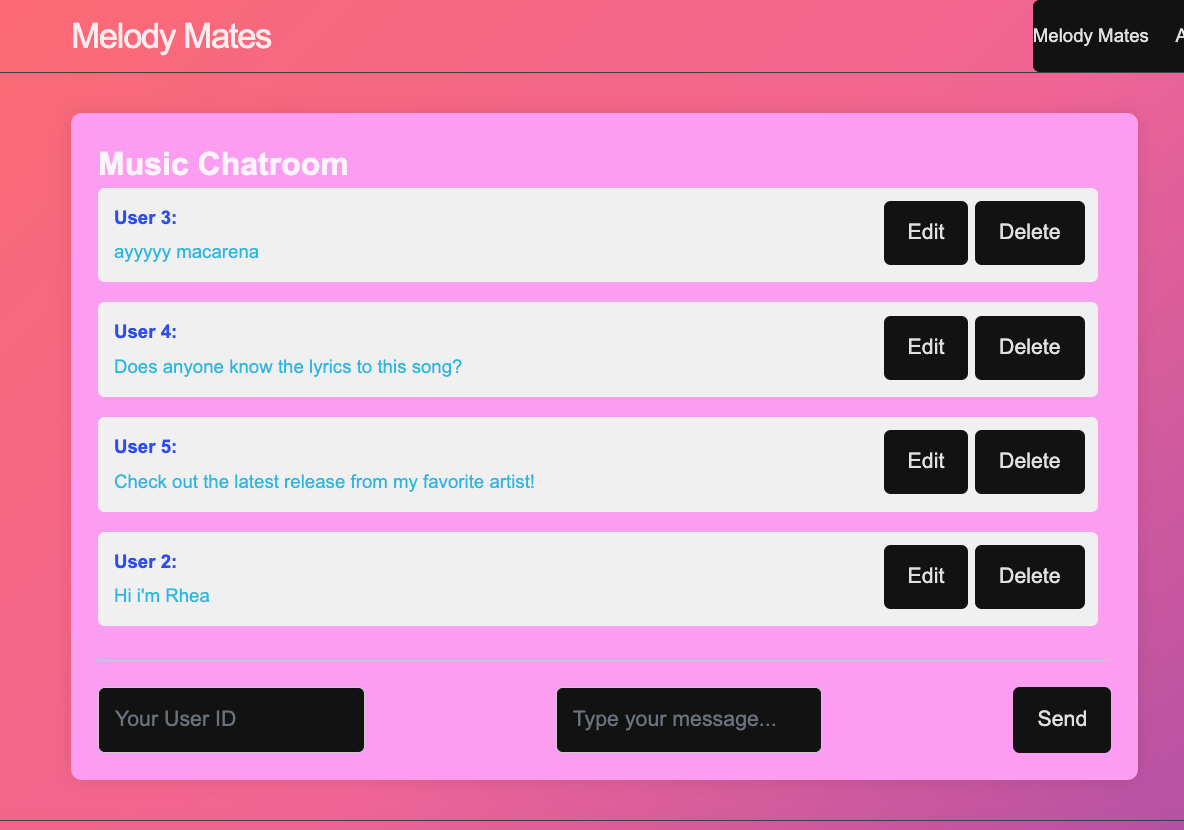Click the 'User 3:' label

click(x=145, y=218)
